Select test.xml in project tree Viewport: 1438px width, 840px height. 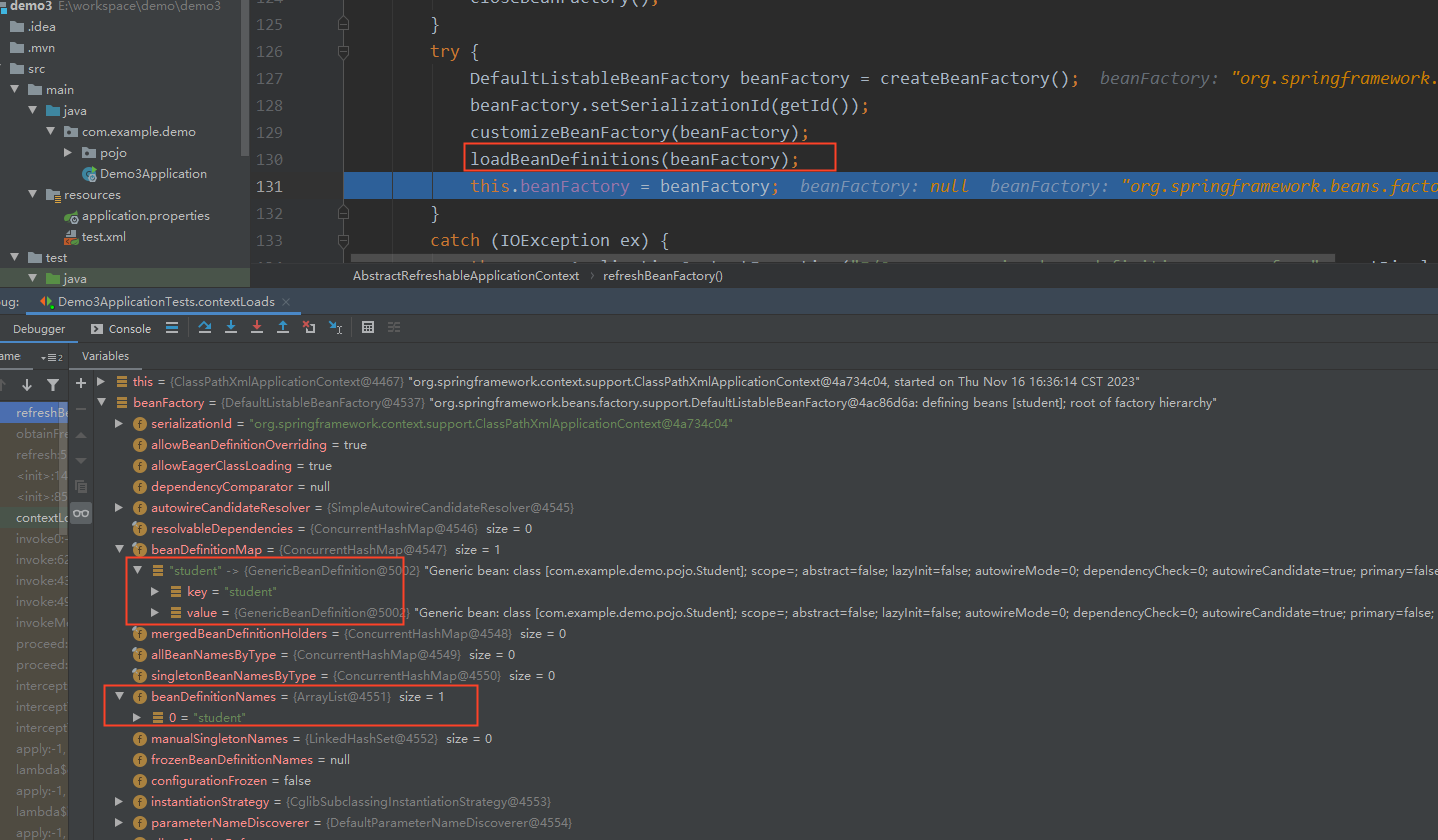[x=104, y=237]
